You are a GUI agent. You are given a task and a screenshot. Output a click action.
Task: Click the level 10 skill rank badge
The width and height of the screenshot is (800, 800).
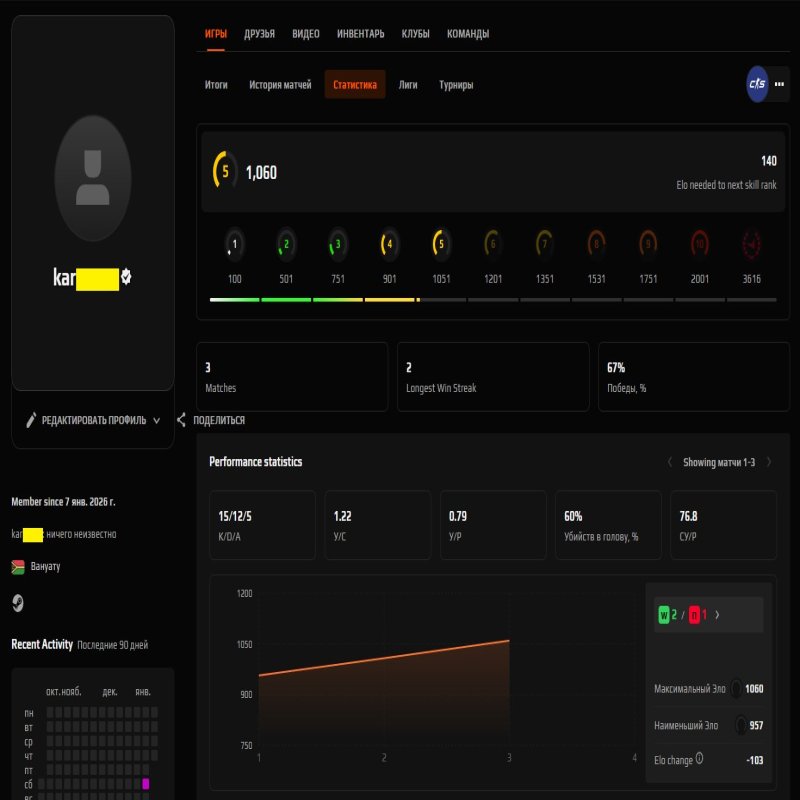tap(699, 243)
